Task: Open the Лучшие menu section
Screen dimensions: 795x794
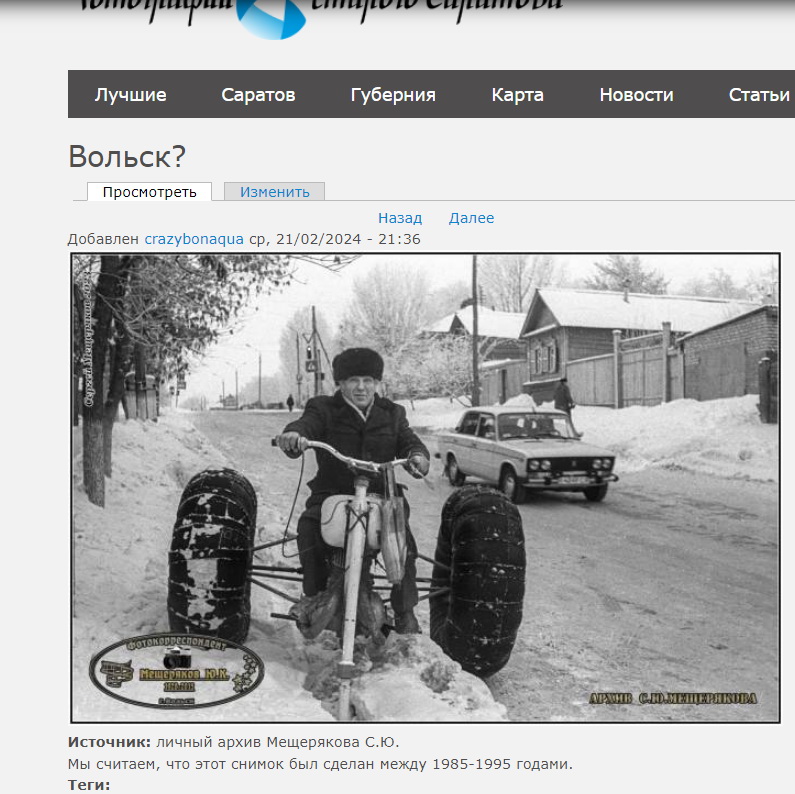Action: tap(130, 95)
